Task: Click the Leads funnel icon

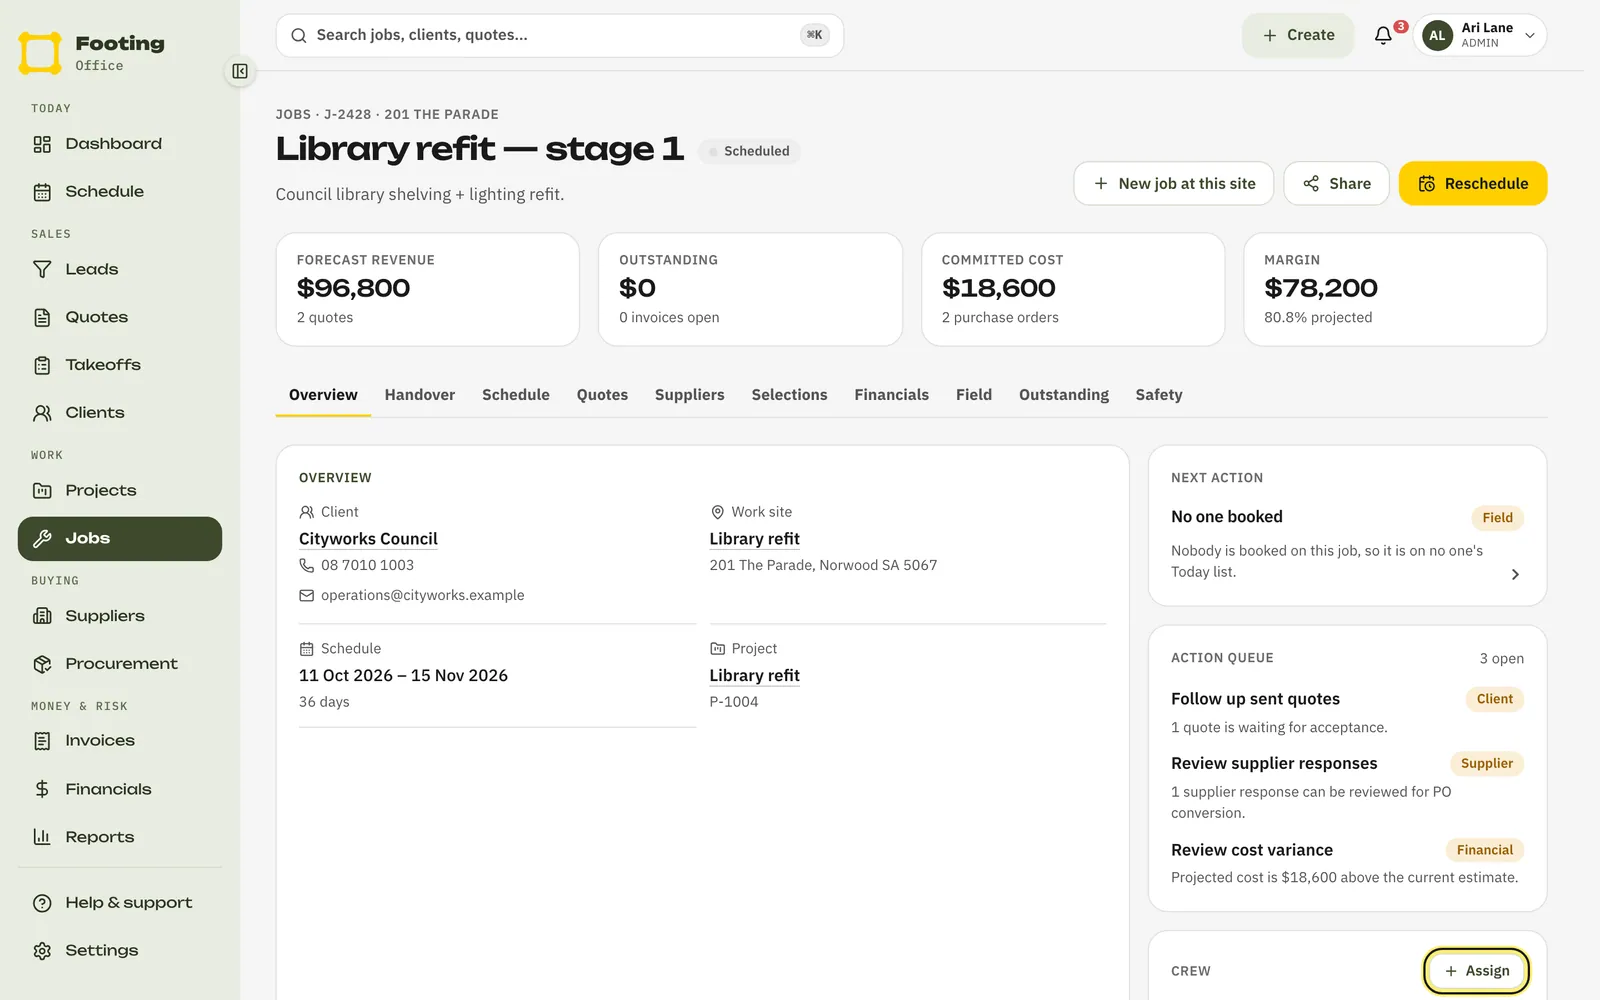Action: pyautogui.click(x=42, y=269)
